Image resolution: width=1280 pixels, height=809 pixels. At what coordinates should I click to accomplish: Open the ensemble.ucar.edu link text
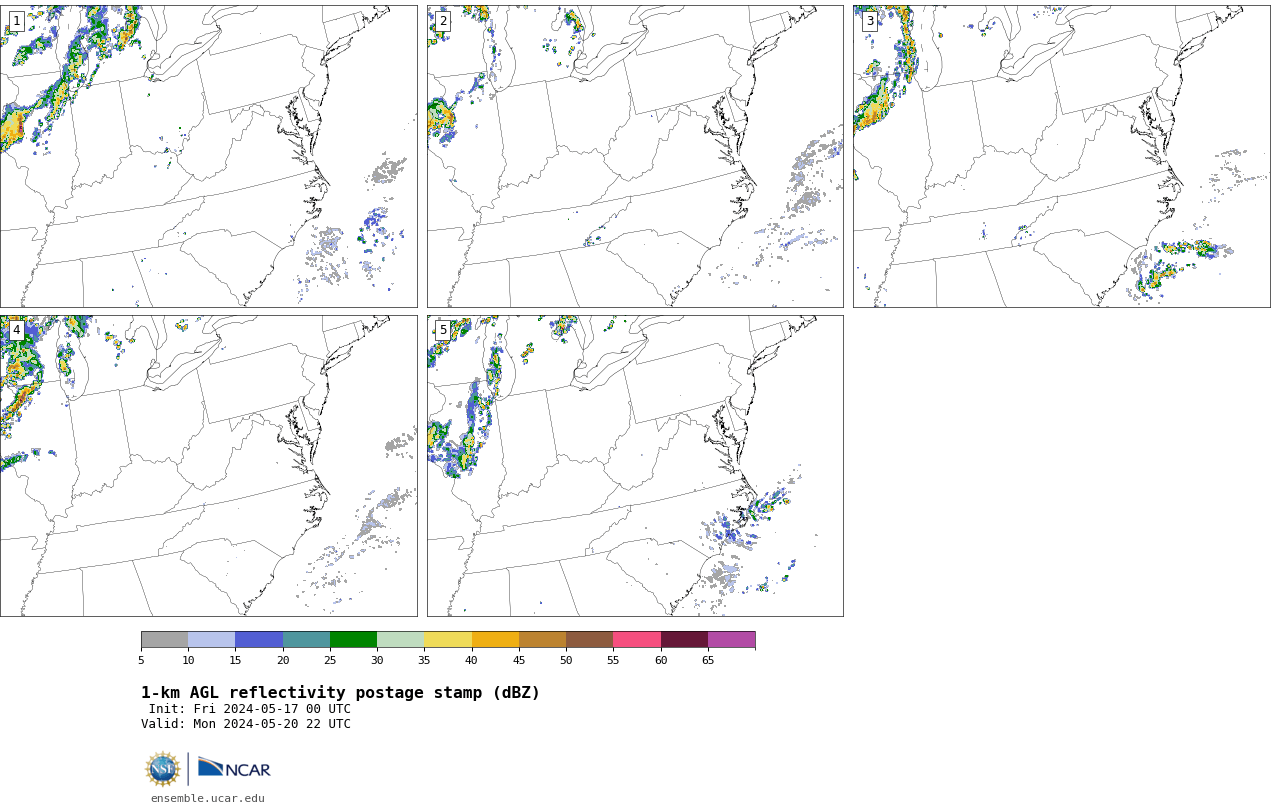coord(208,798)
